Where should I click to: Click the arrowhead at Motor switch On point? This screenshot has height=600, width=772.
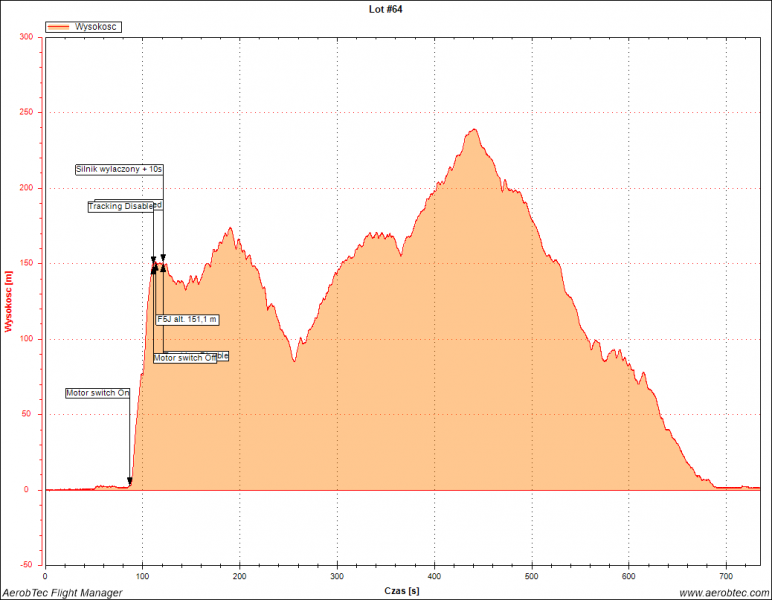pos(130,481)
